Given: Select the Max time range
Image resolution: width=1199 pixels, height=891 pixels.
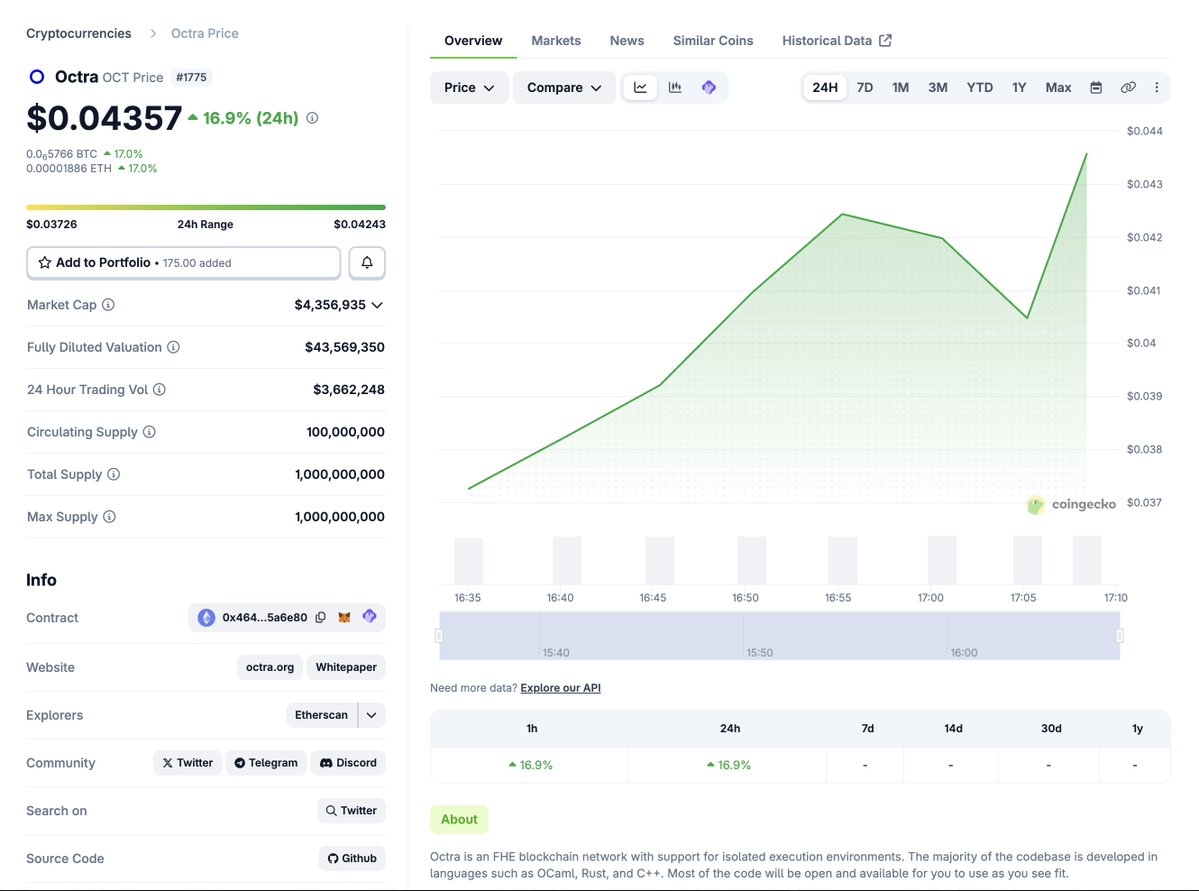Looking at the screenshot, I should pyautogui.click(x=1058, y=87).
